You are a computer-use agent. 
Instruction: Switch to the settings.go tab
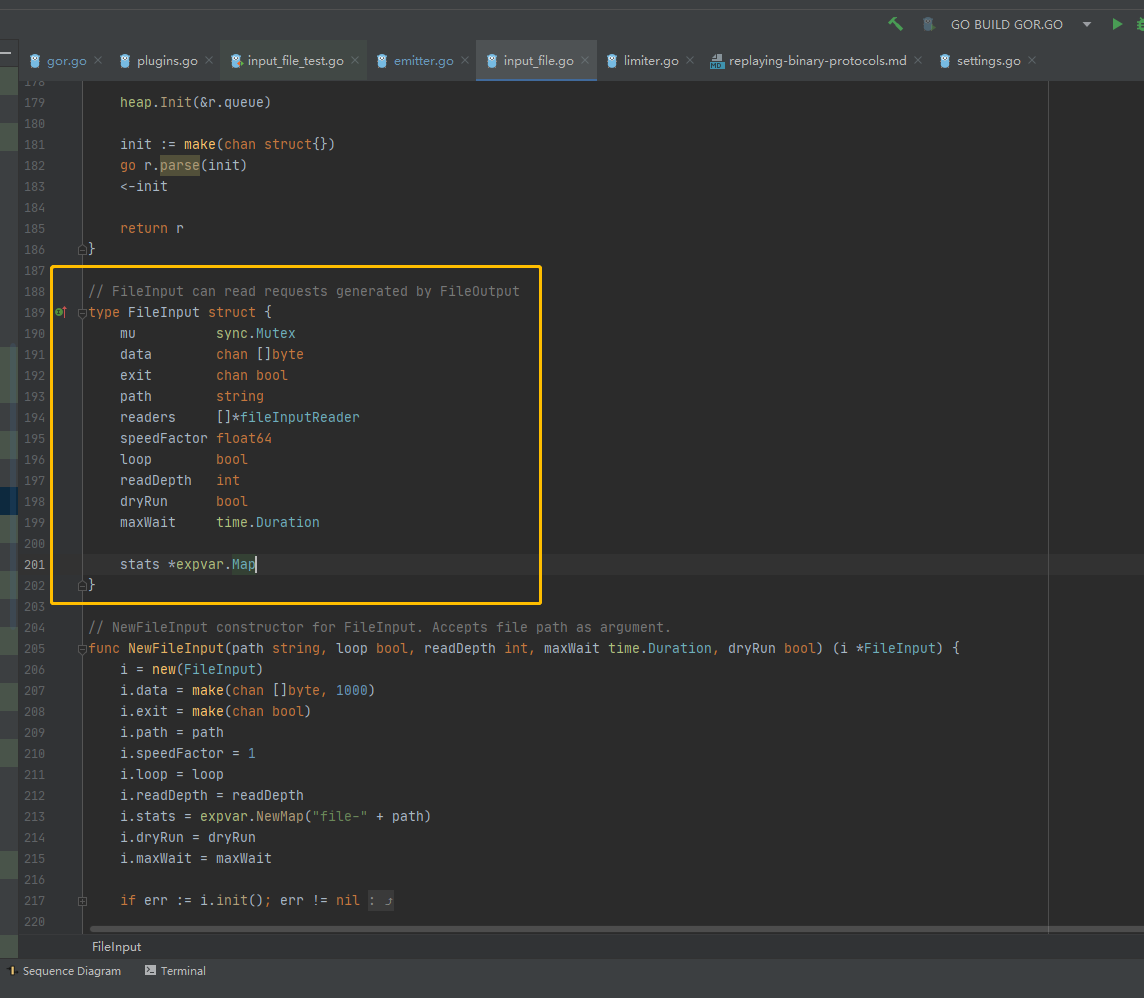989,61
